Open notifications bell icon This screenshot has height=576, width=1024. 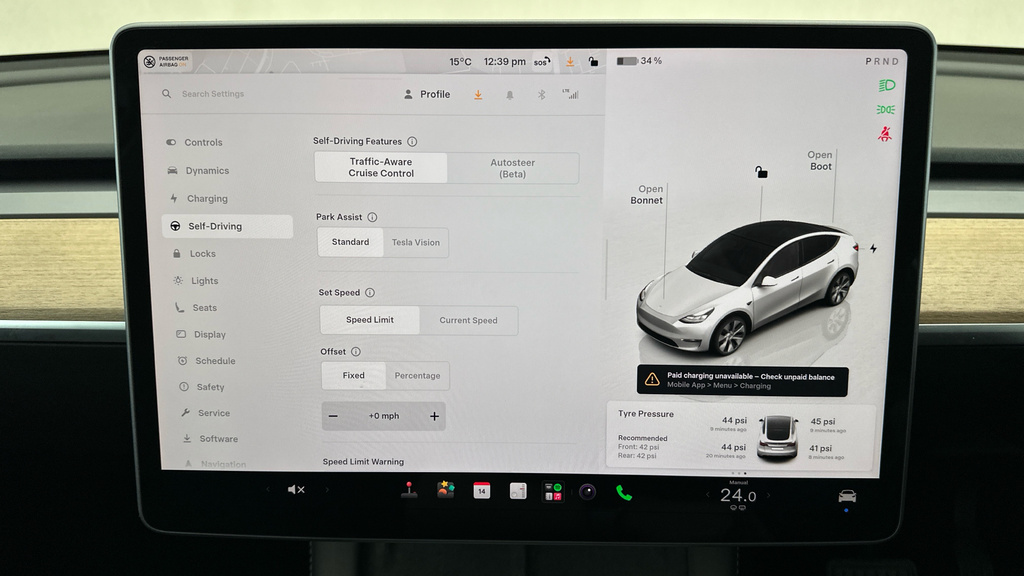coord(510,95)
